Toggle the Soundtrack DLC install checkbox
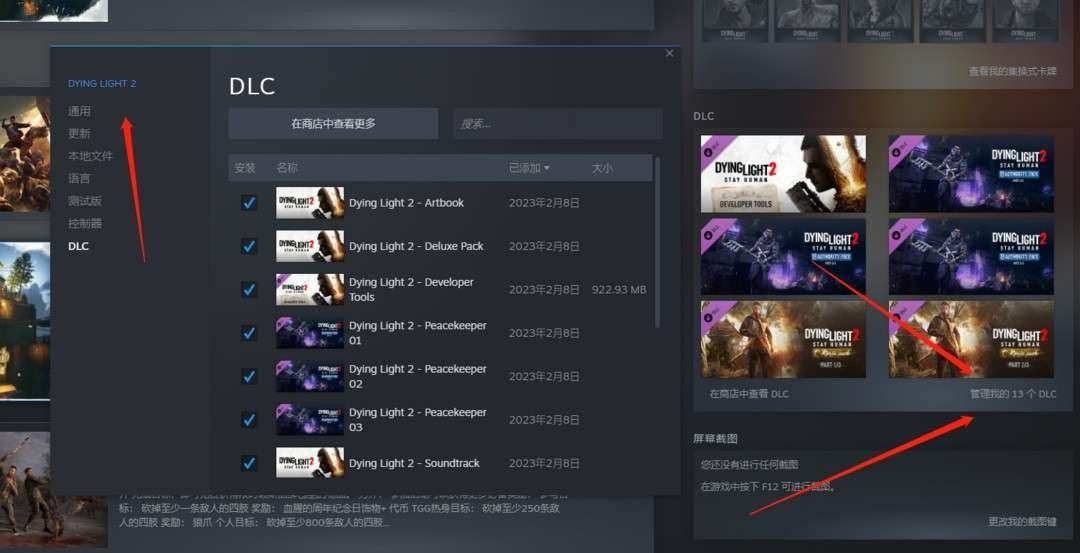The image size is (1080, 553). [x=249, y=463]
